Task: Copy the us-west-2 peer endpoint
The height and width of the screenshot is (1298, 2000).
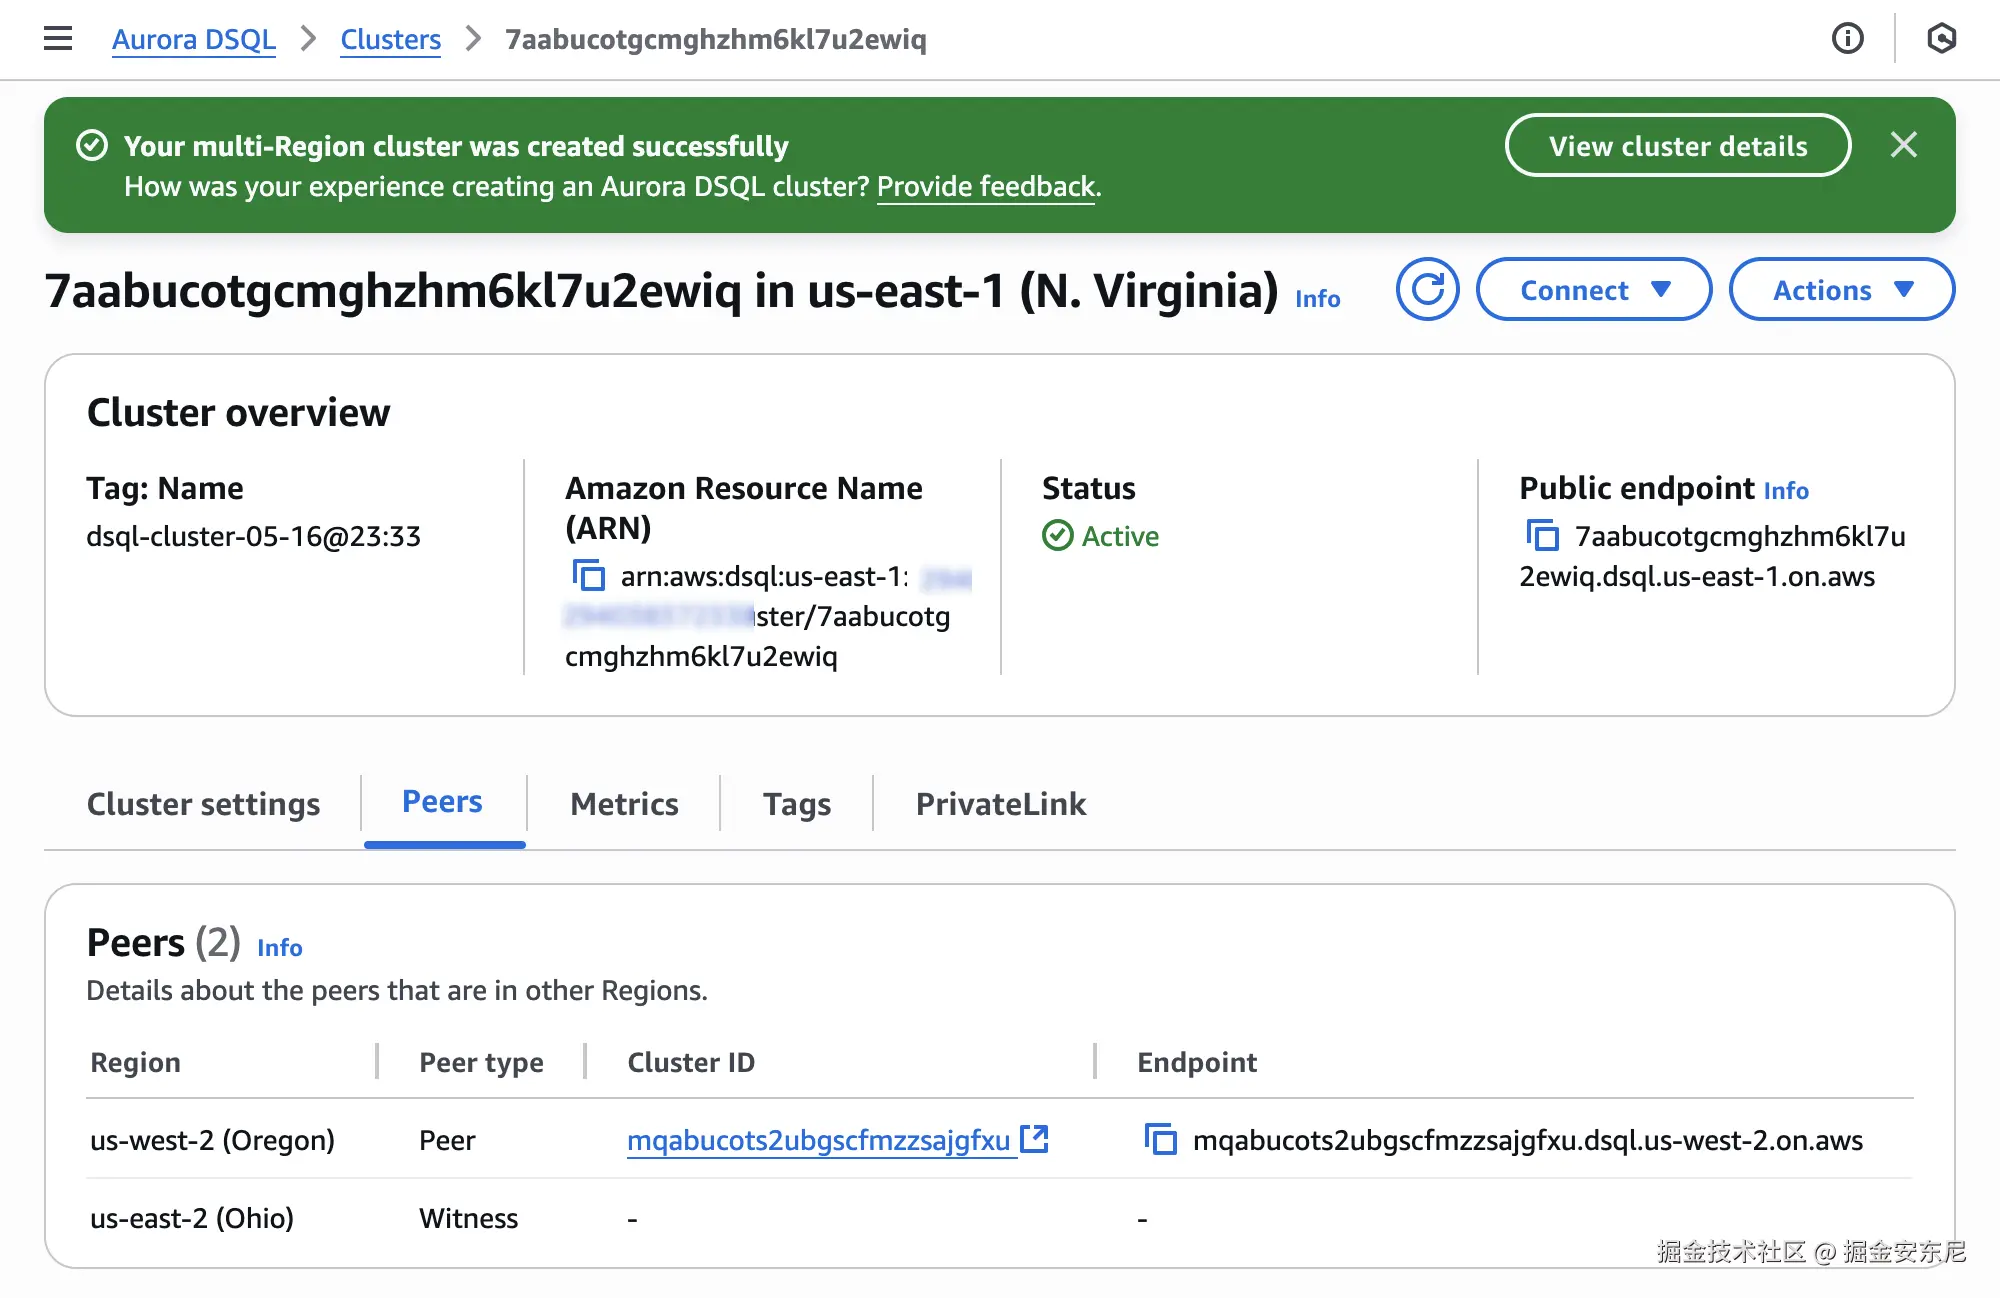Action: [x=1160, y=1139]
